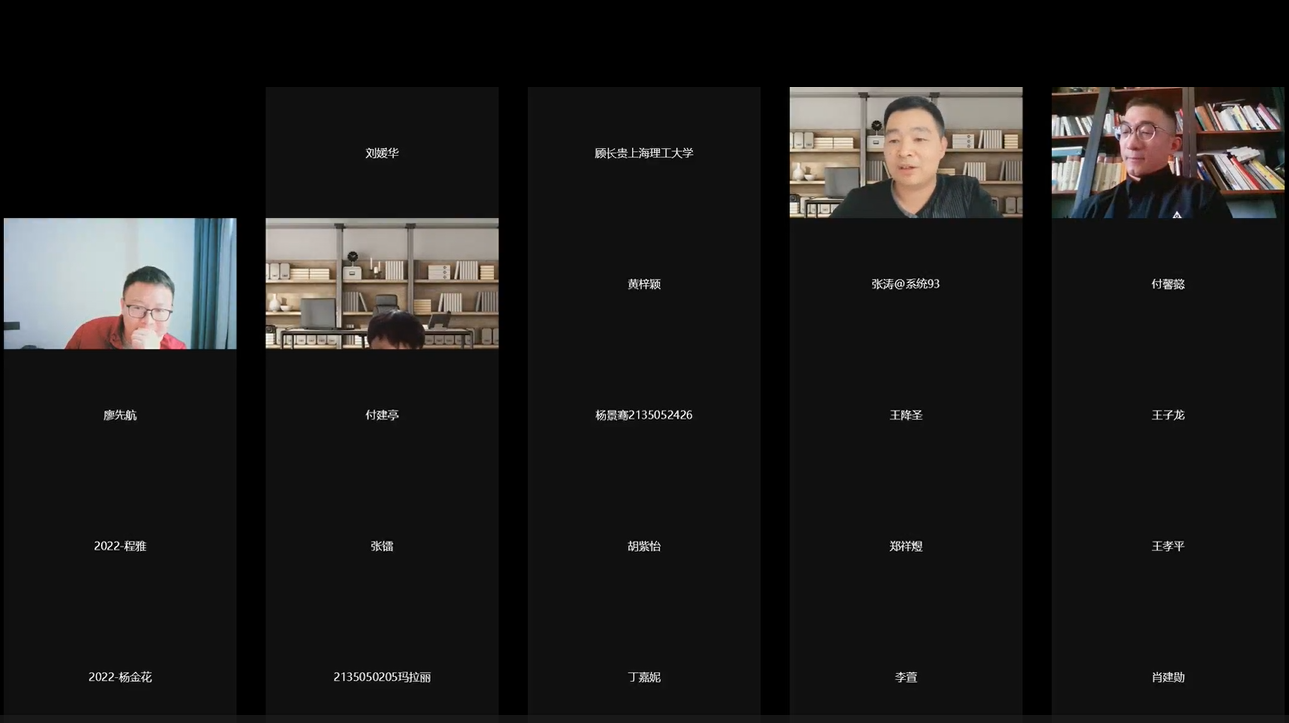The width and height of the screenshot is (1289, 723).
Task: Click participant tile labeled 黄梓颖
Action: (x=644, y=284)
